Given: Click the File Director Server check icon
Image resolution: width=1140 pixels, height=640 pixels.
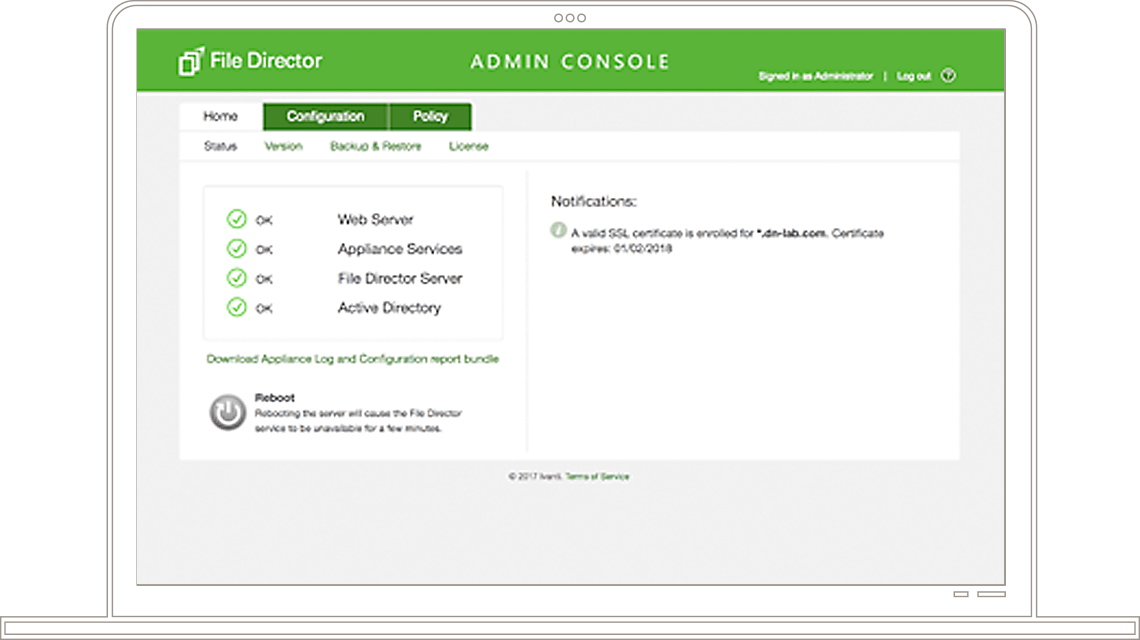Looking at the screenshot, I should (236, 278).
